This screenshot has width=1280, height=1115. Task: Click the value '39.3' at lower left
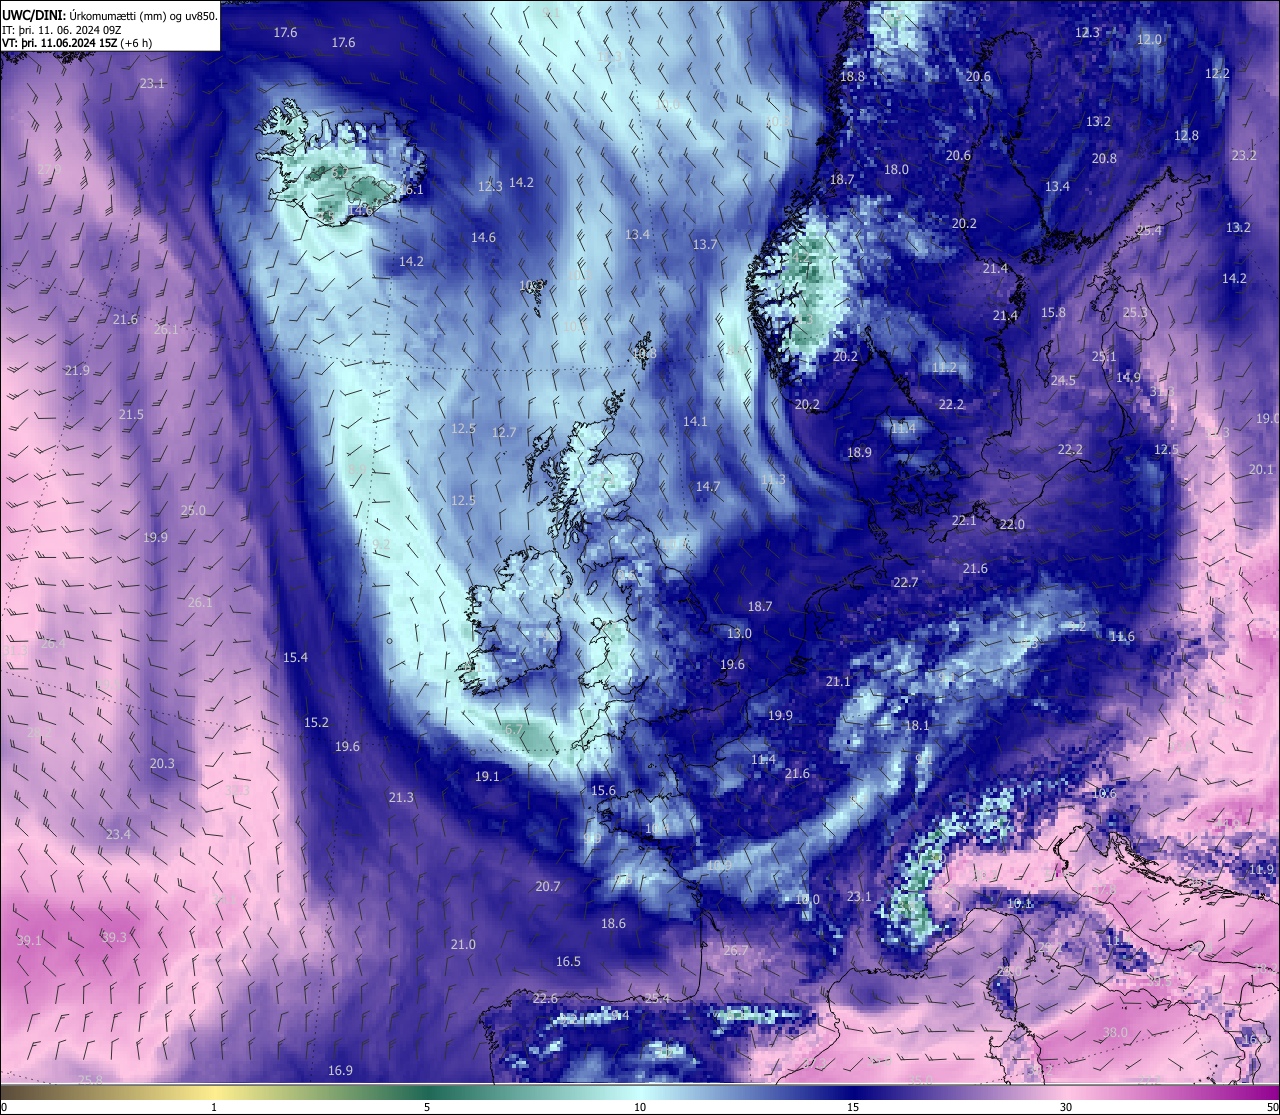click(x=114, y=938)
